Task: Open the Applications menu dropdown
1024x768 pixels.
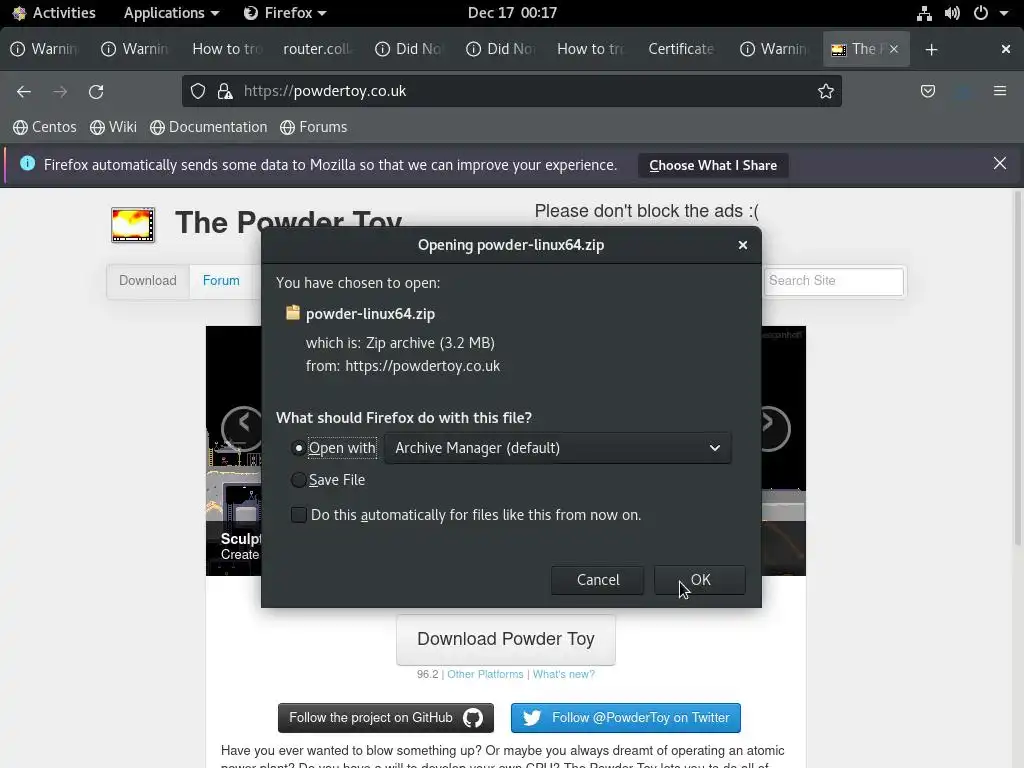Action: 171,13
